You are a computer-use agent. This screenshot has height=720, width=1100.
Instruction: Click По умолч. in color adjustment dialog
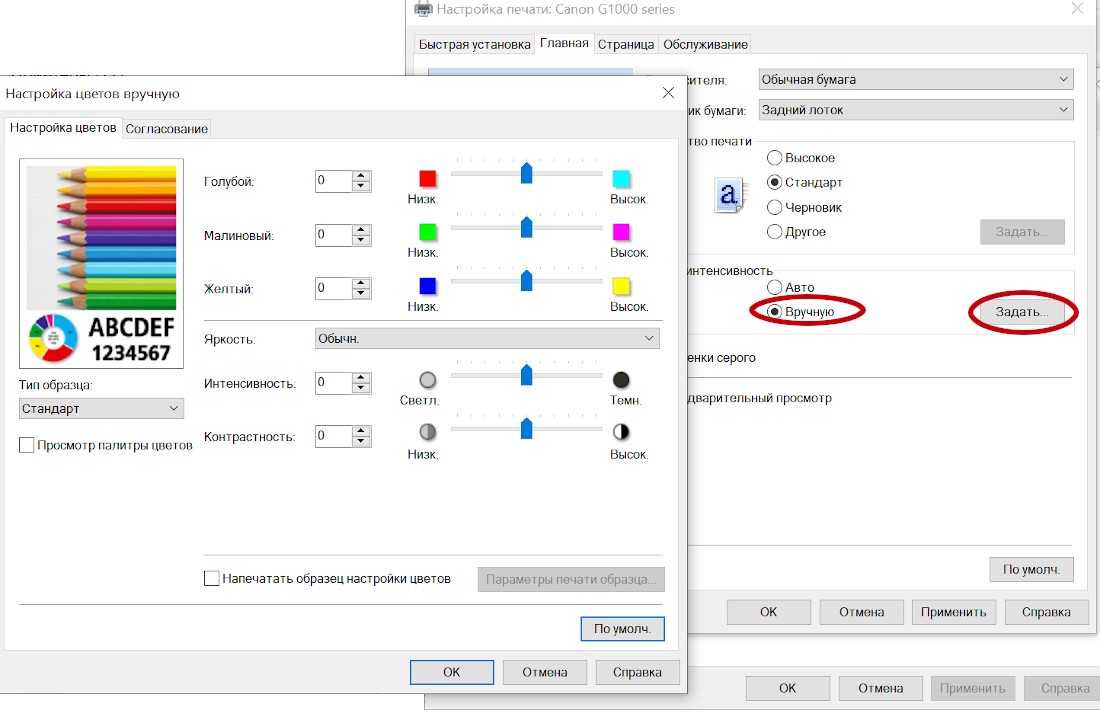[x=622, y=629]
